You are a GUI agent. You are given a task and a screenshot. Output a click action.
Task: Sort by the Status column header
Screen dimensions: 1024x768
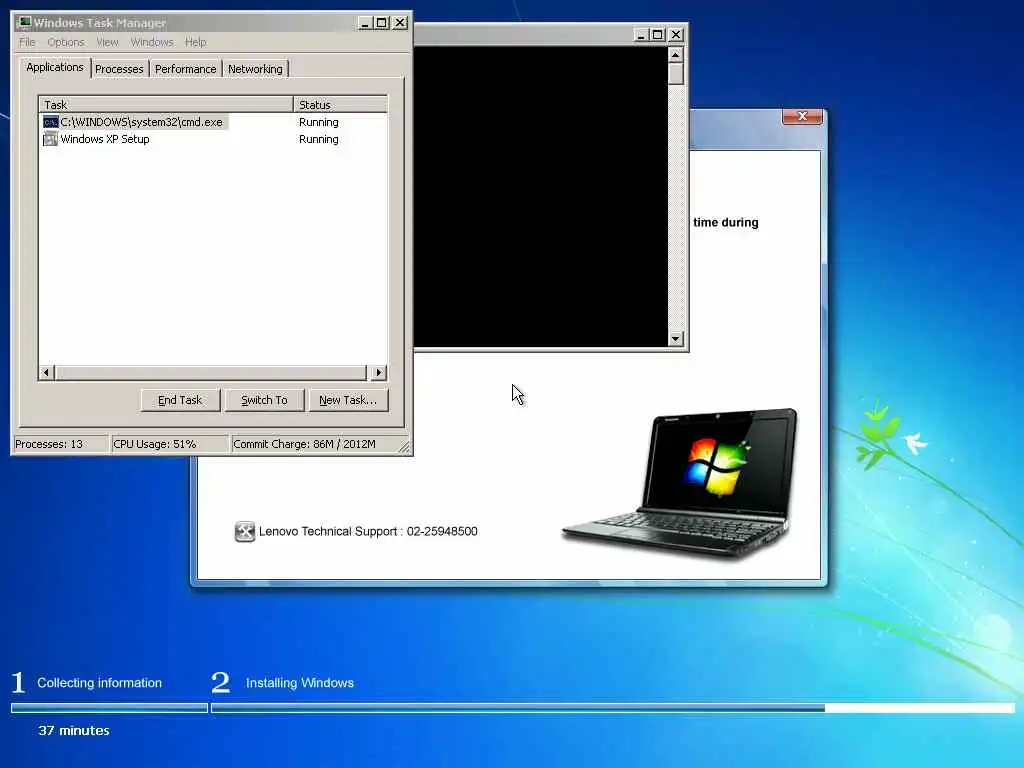pyautogui.click(x=340, y=104)
